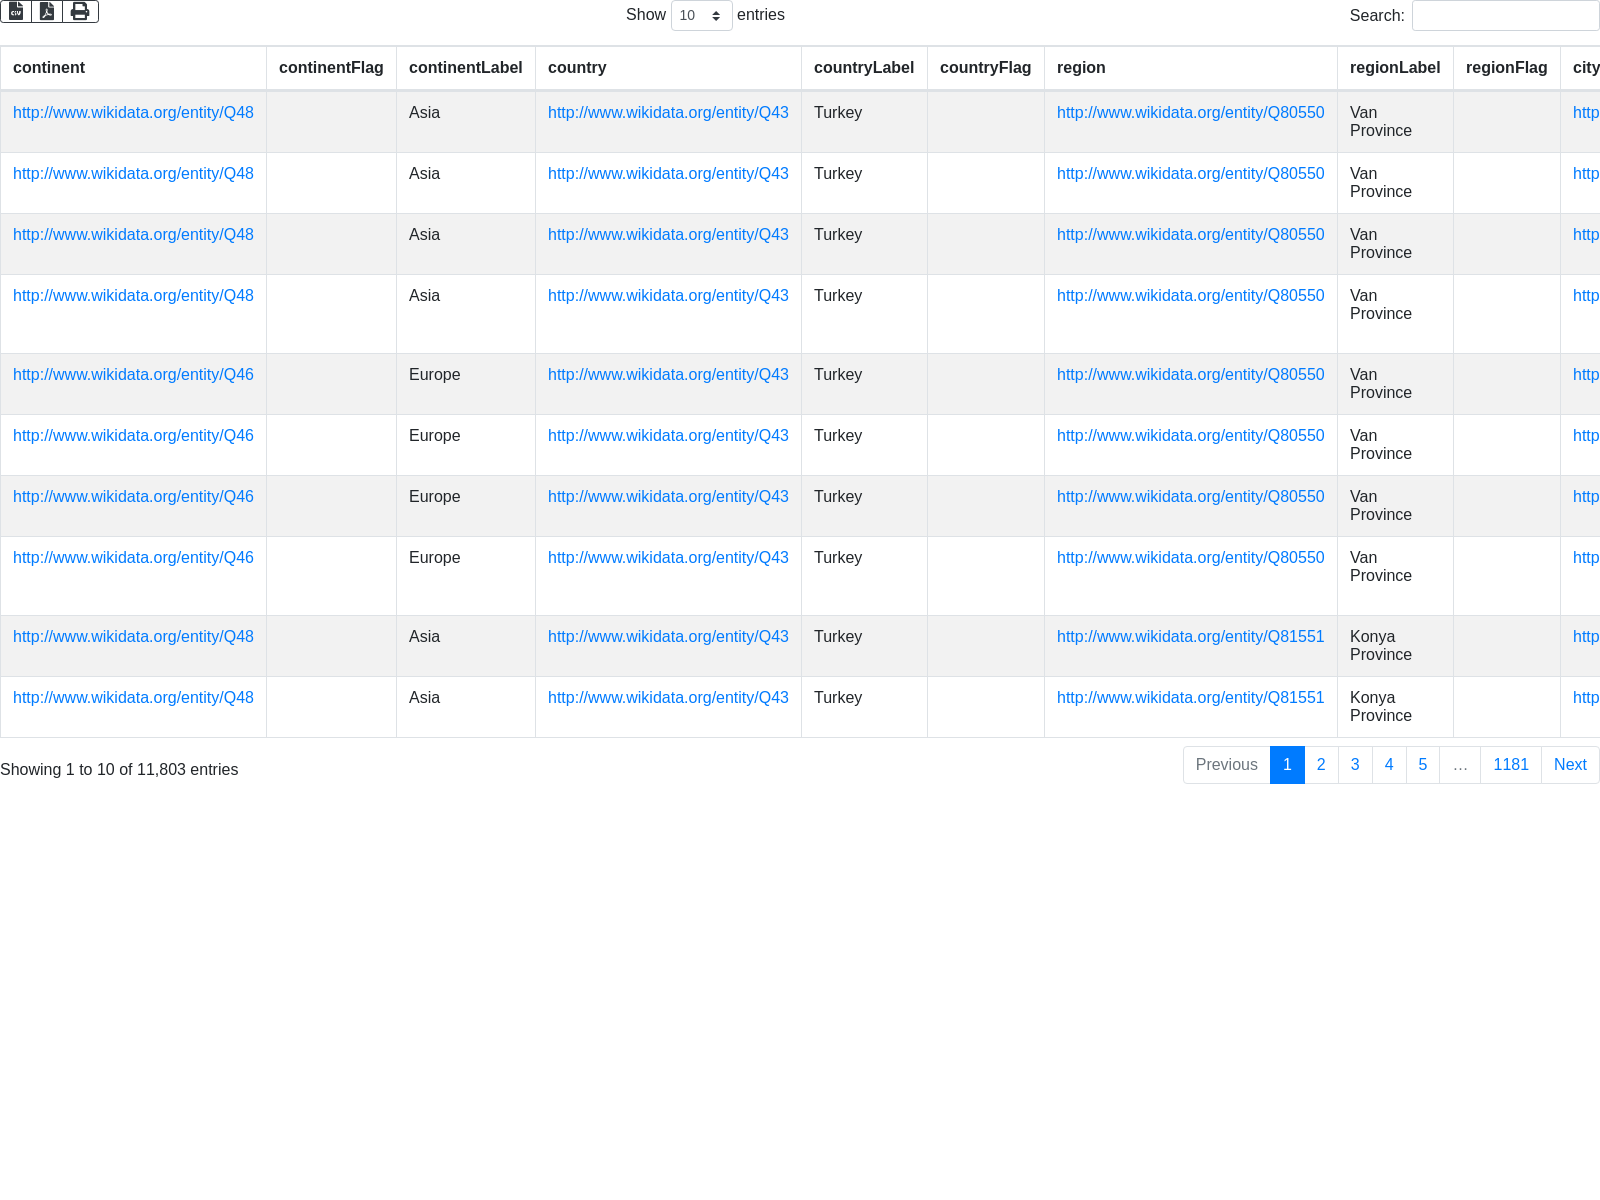Viewport: 1600px width, 1200px height.
Task: Sort by the regionLabel column header
Action: pos(1394,68)
